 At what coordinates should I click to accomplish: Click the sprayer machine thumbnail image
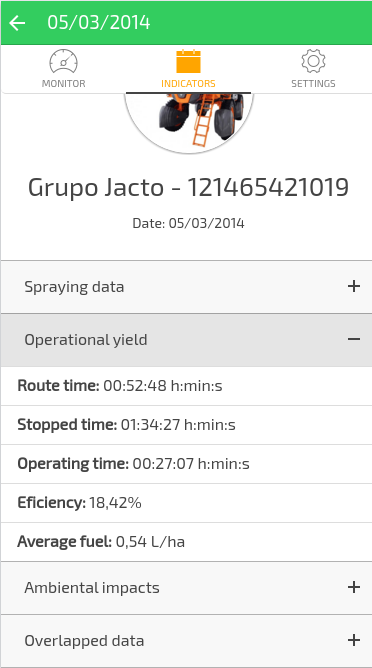pos(189,121)
